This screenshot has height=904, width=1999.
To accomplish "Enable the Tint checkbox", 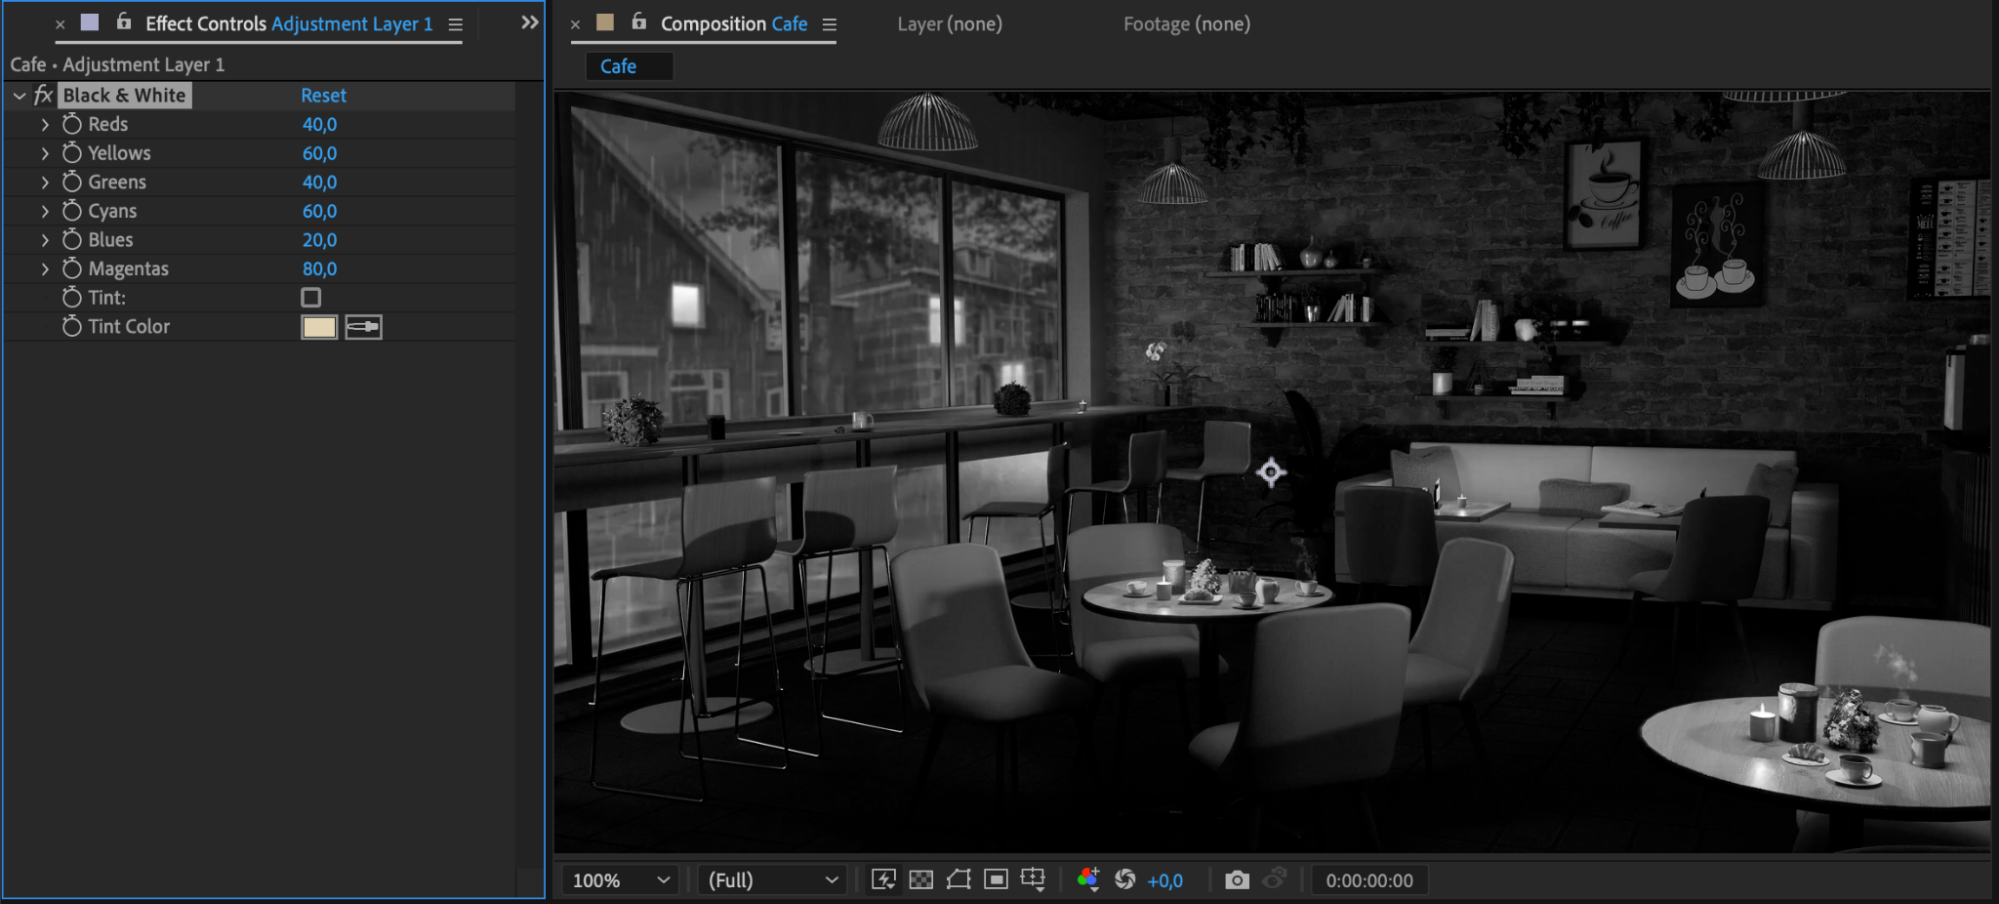I will point(311,298).
